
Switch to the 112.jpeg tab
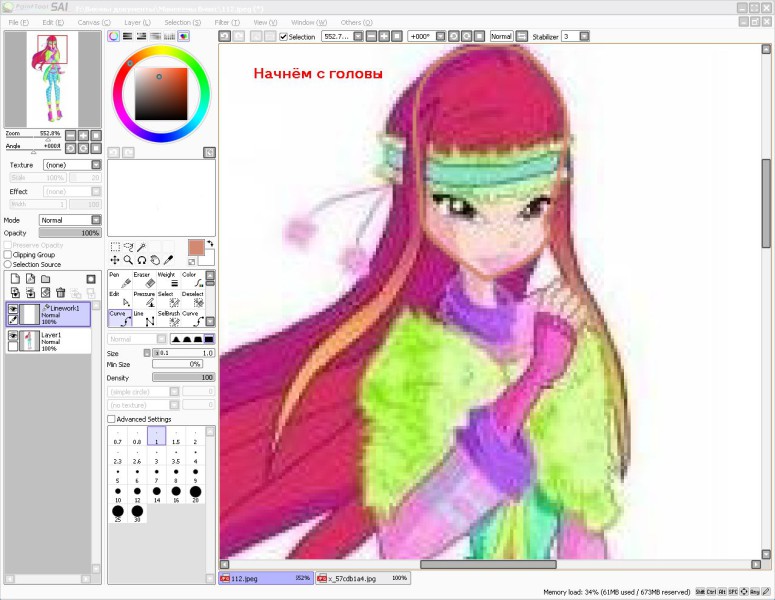tap(266, 578)
